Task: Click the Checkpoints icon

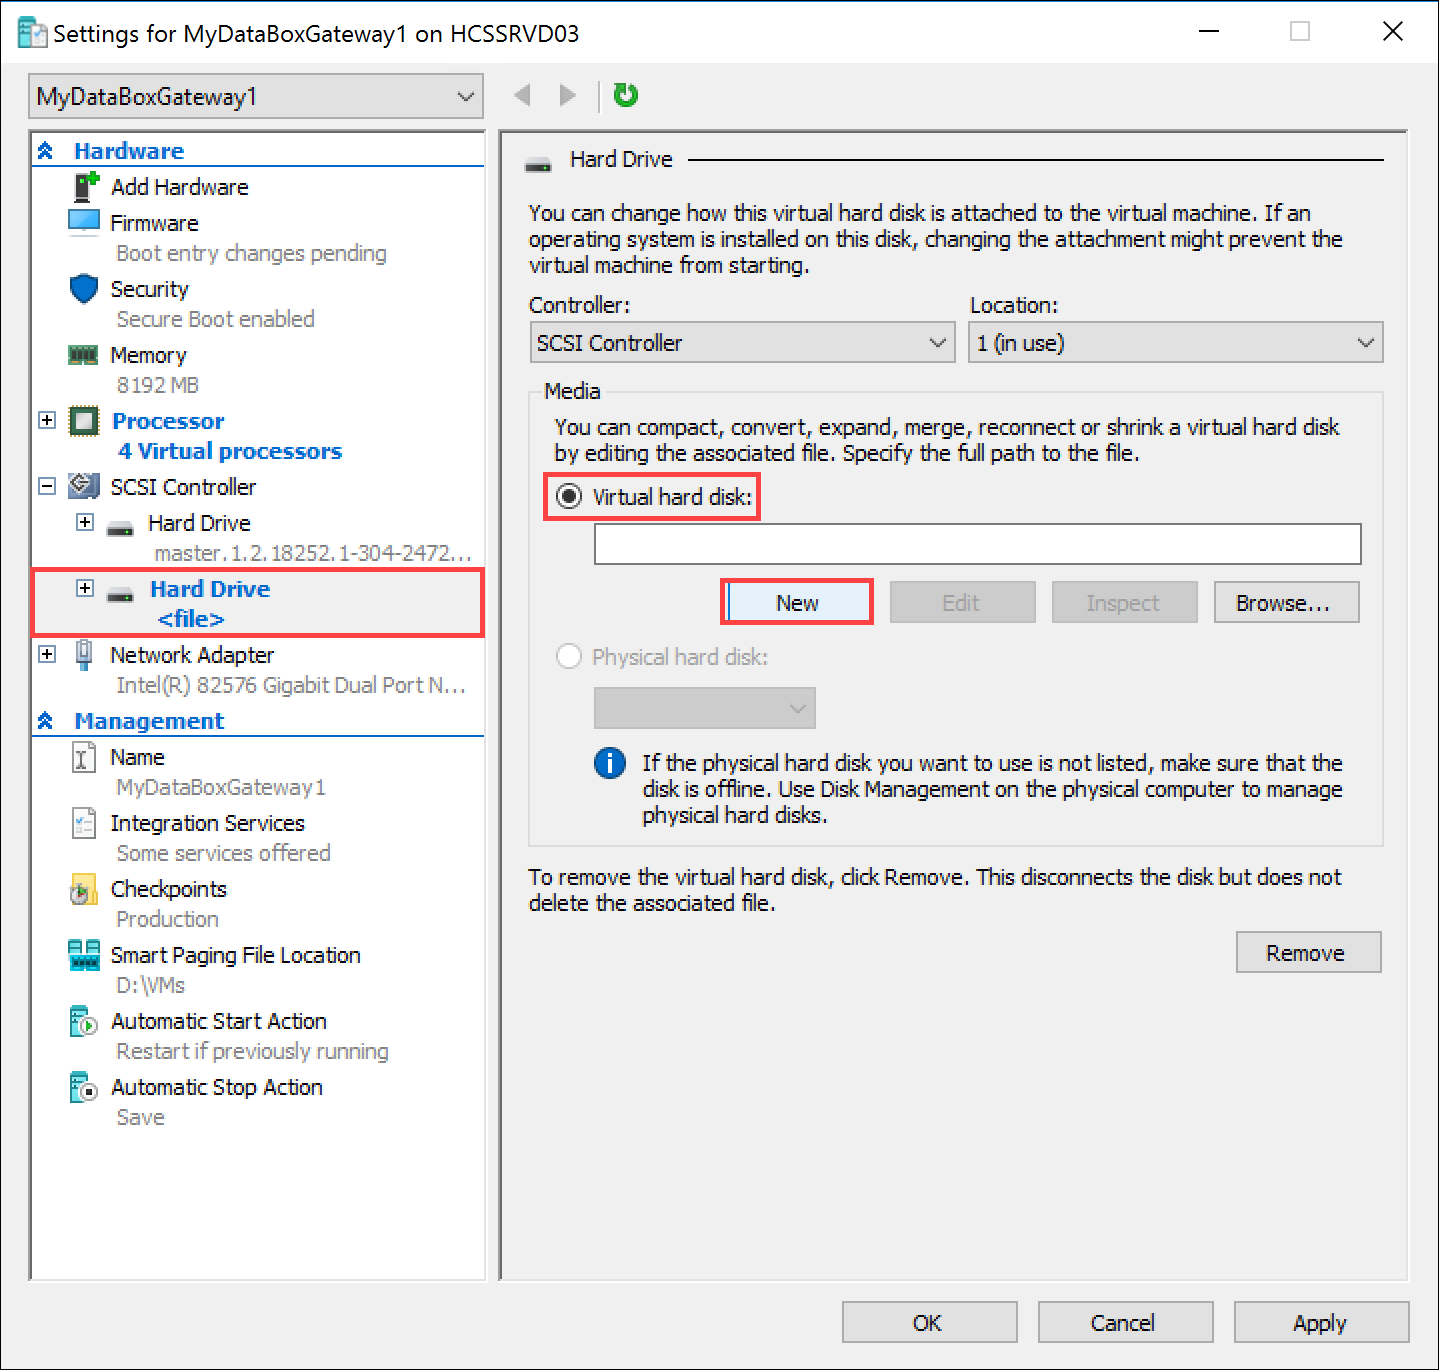Action: click(84, 889)
